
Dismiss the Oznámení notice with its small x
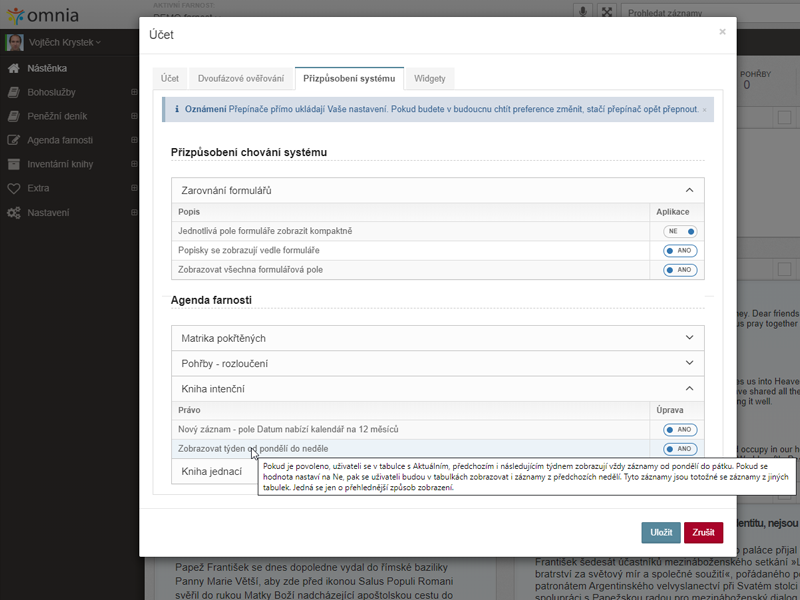(x=704, y=109)
